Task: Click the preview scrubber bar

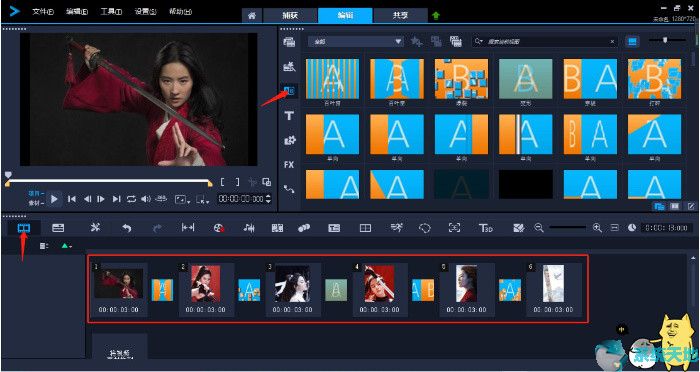Action: point(109,180)
